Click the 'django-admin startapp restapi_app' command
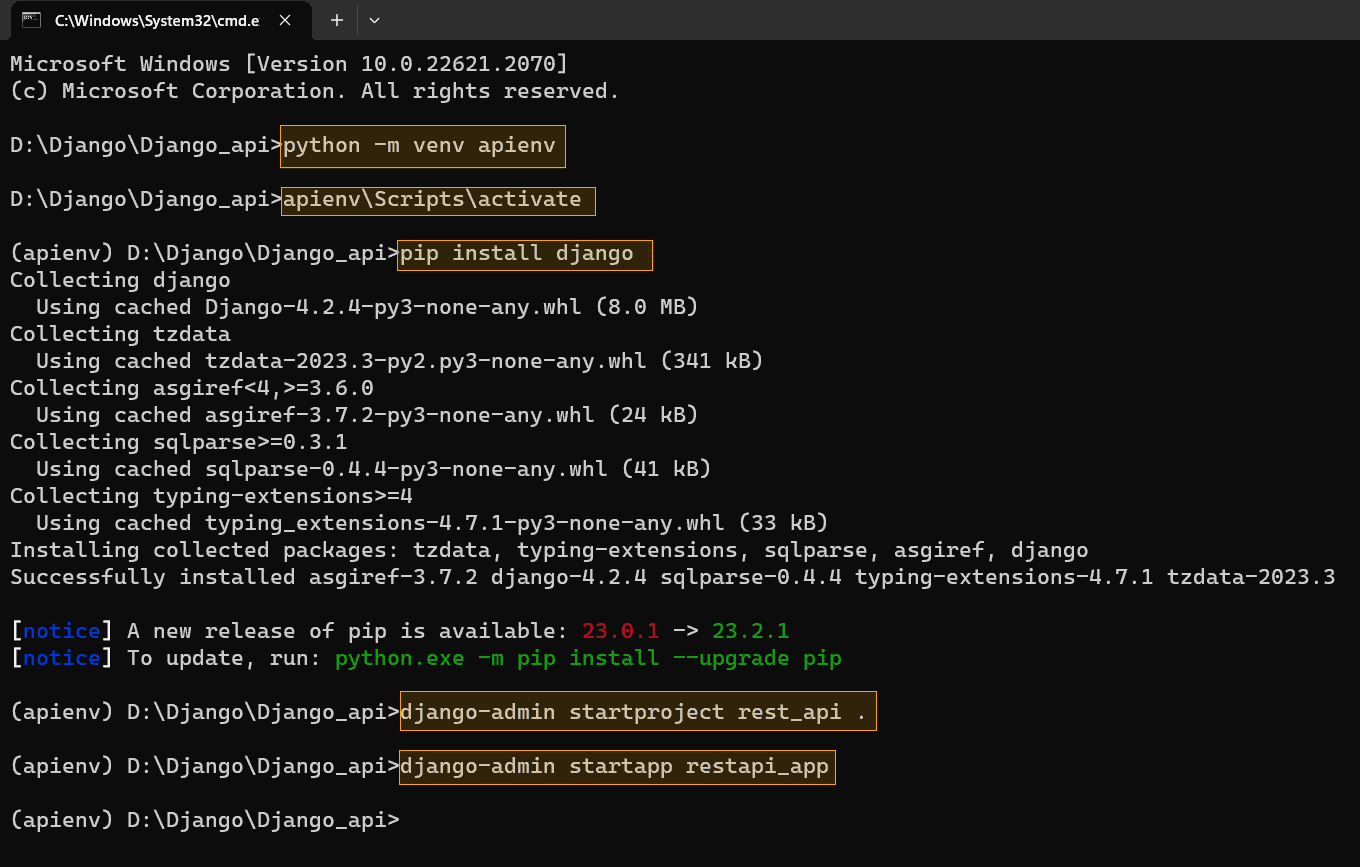Viewport: 1360px width, 867px height. coord(614,766)
